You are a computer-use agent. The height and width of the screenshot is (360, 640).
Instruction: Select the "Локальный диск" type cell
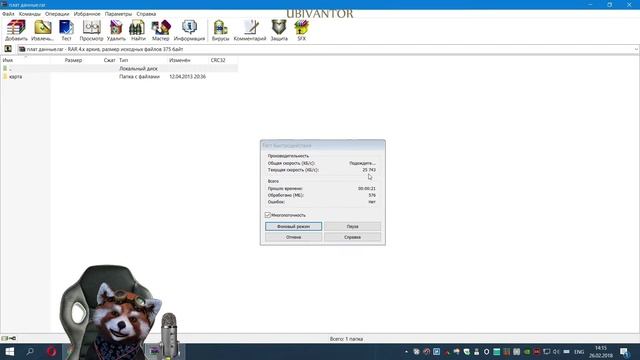tap(138, 69)
